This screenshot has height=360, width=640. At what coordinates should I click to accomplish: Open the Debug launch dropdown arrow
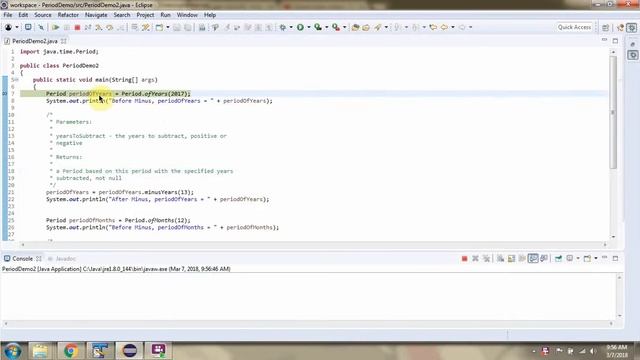(291, 27)
